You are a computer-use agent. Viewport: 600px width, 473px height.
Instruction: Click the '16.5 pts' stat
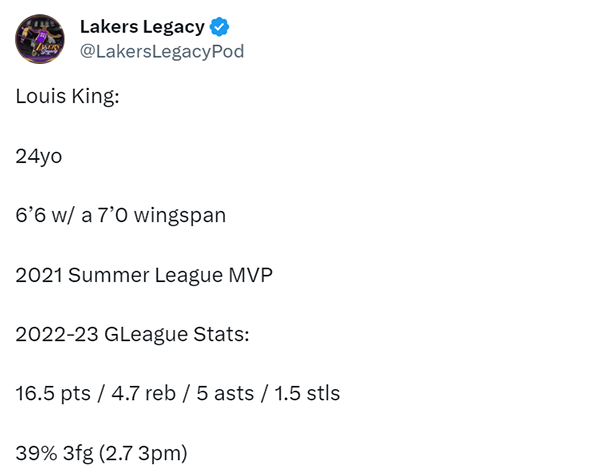coord(53,394)
